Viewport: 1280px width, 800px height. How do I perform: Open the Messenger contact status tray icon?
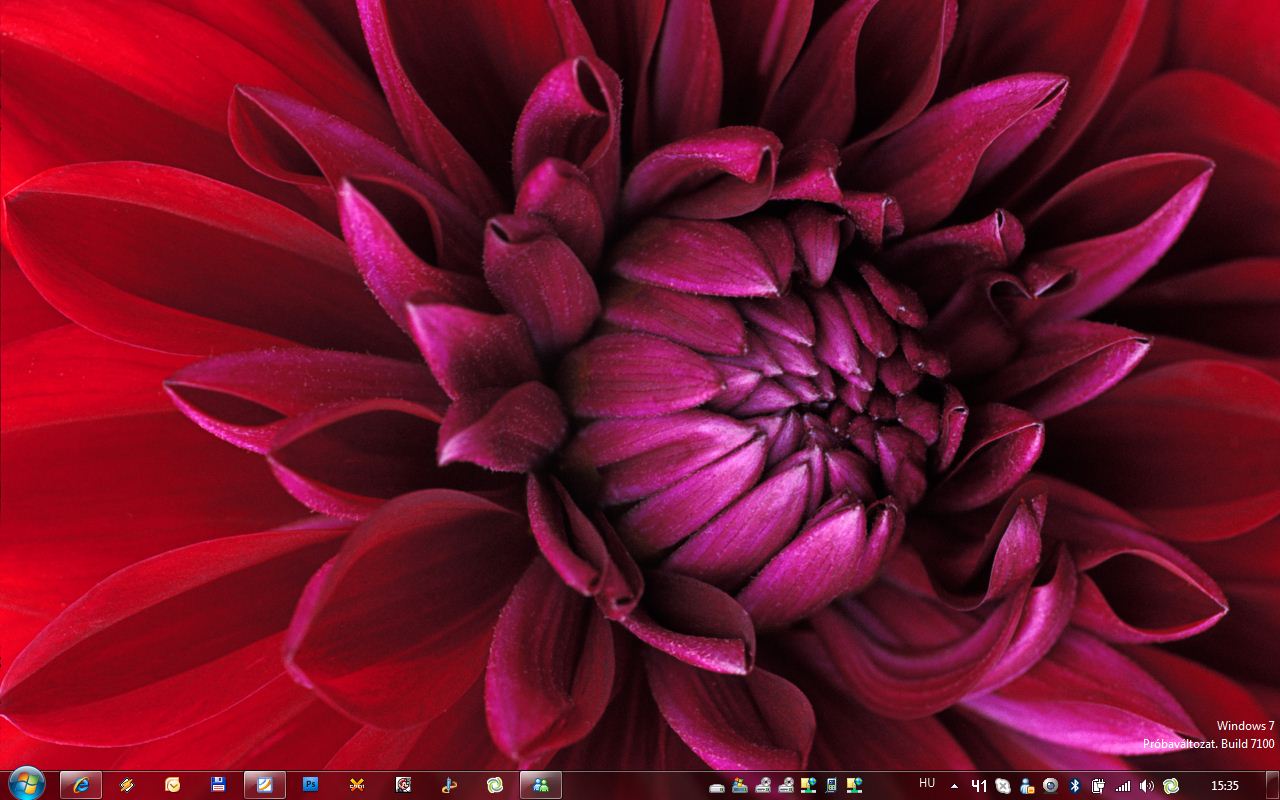1027,786
